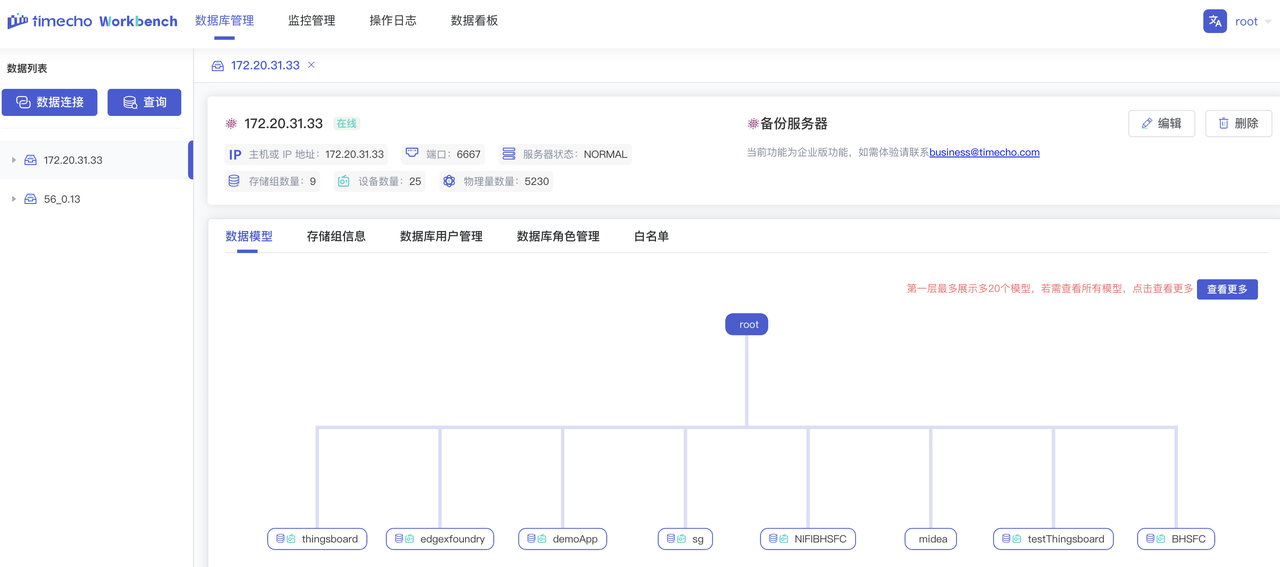Image resolution: width=1280 pixels, height=567 pixels.
Task: Expand the 172.20.31.33 tree node
Action: [x=14, y=160]
